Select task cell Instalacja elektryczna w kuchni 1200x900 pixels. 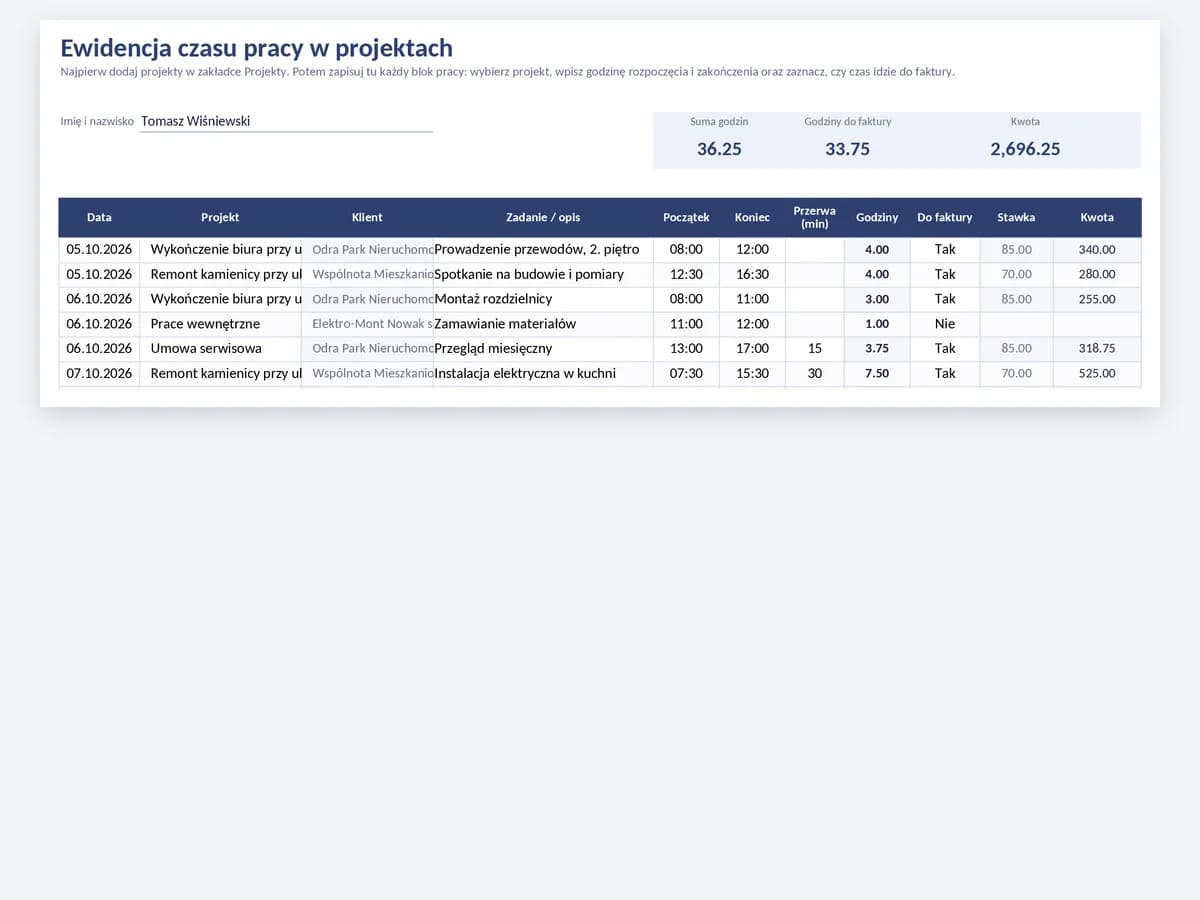[x=543, y=374]
